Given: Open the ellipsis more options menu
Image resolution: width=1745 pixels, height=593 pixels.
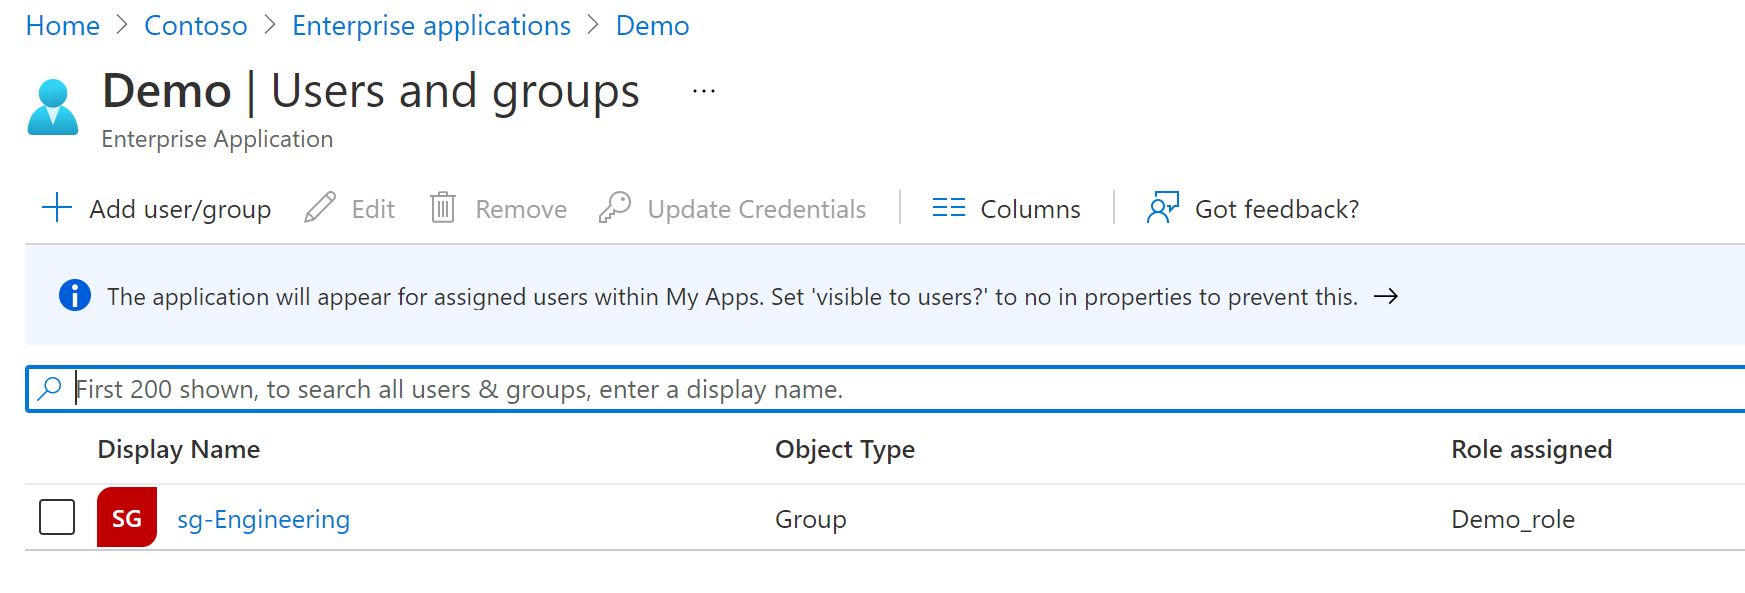Looking at the screenshot, I should tap(704, 92).
